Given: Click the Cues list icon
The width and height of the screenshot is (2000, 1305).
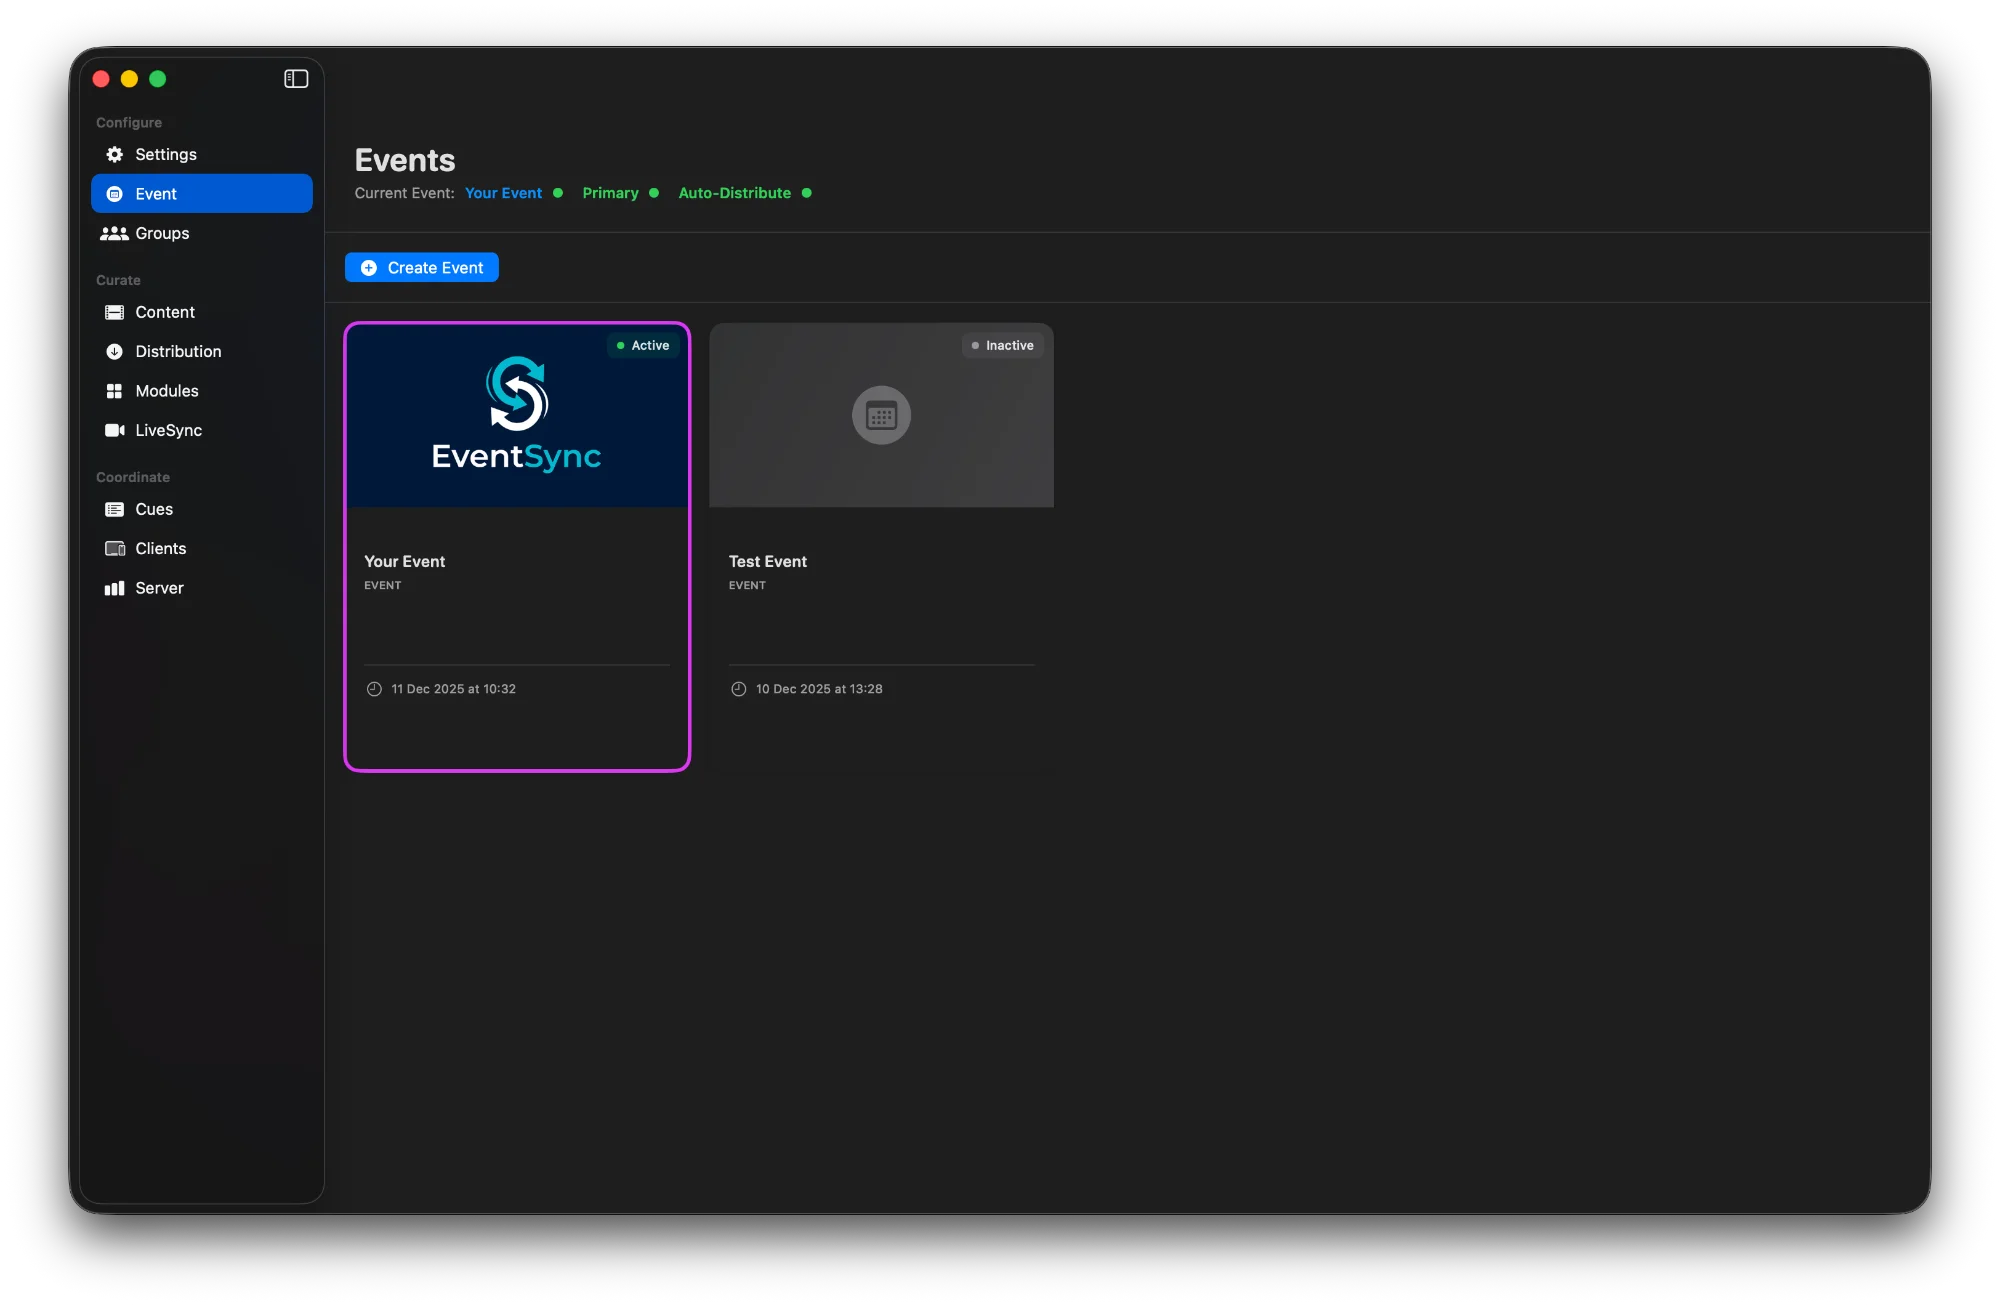Looking at the screenshot, I should click(114, 509).
